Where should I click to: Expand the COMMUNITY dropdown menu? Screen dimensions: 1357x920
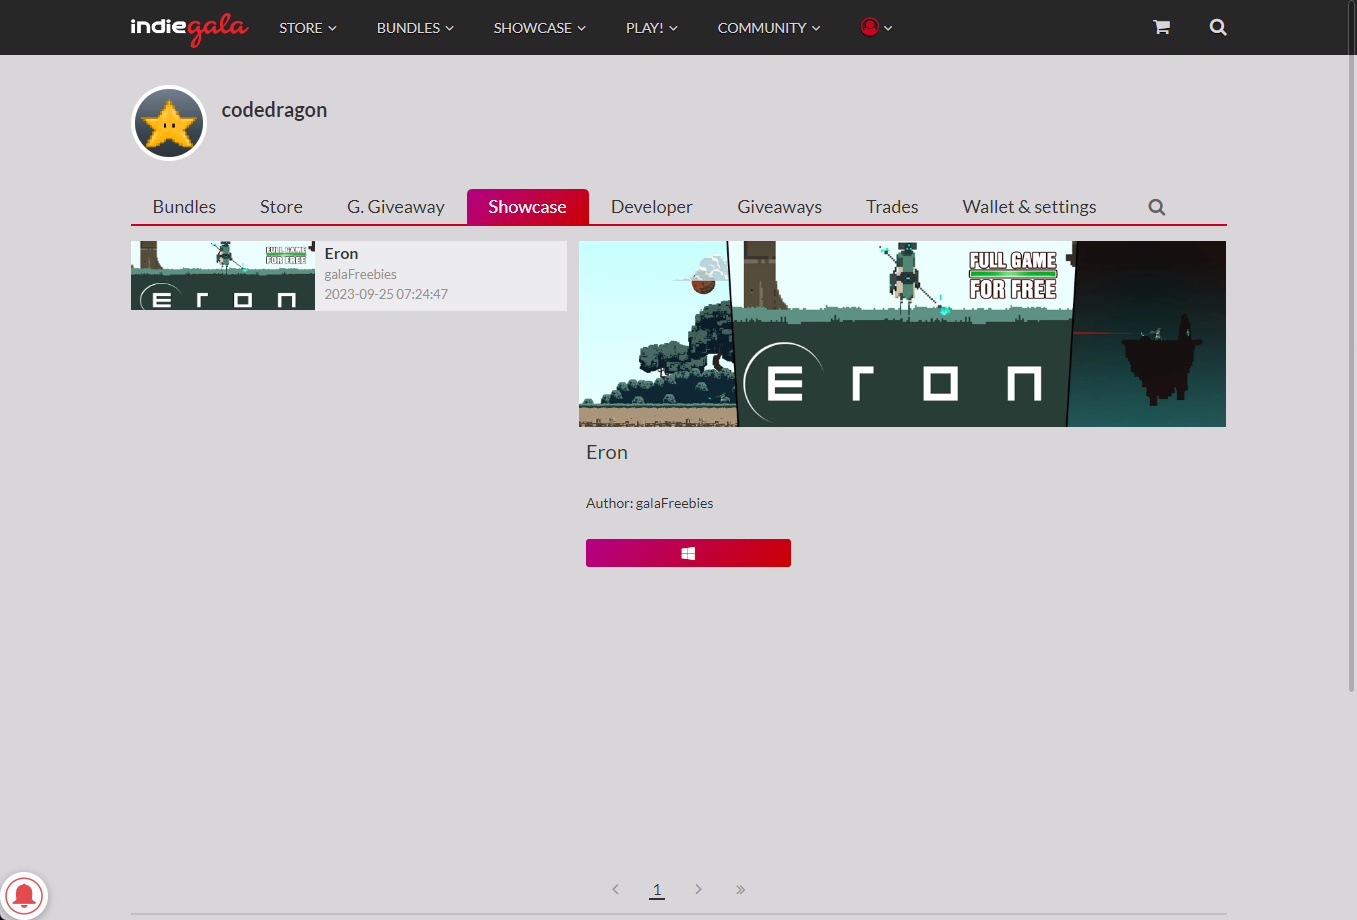[x=769, y=28]
